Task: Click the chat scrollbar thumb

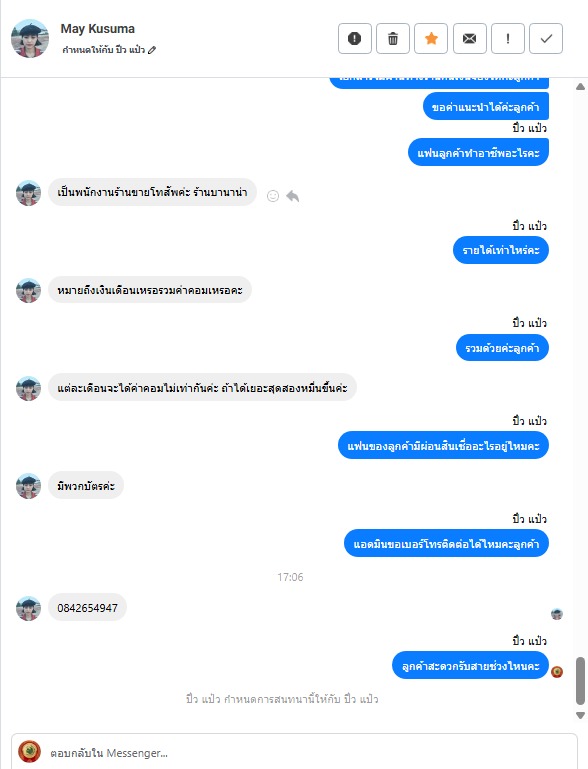Action: click(581, 681)
